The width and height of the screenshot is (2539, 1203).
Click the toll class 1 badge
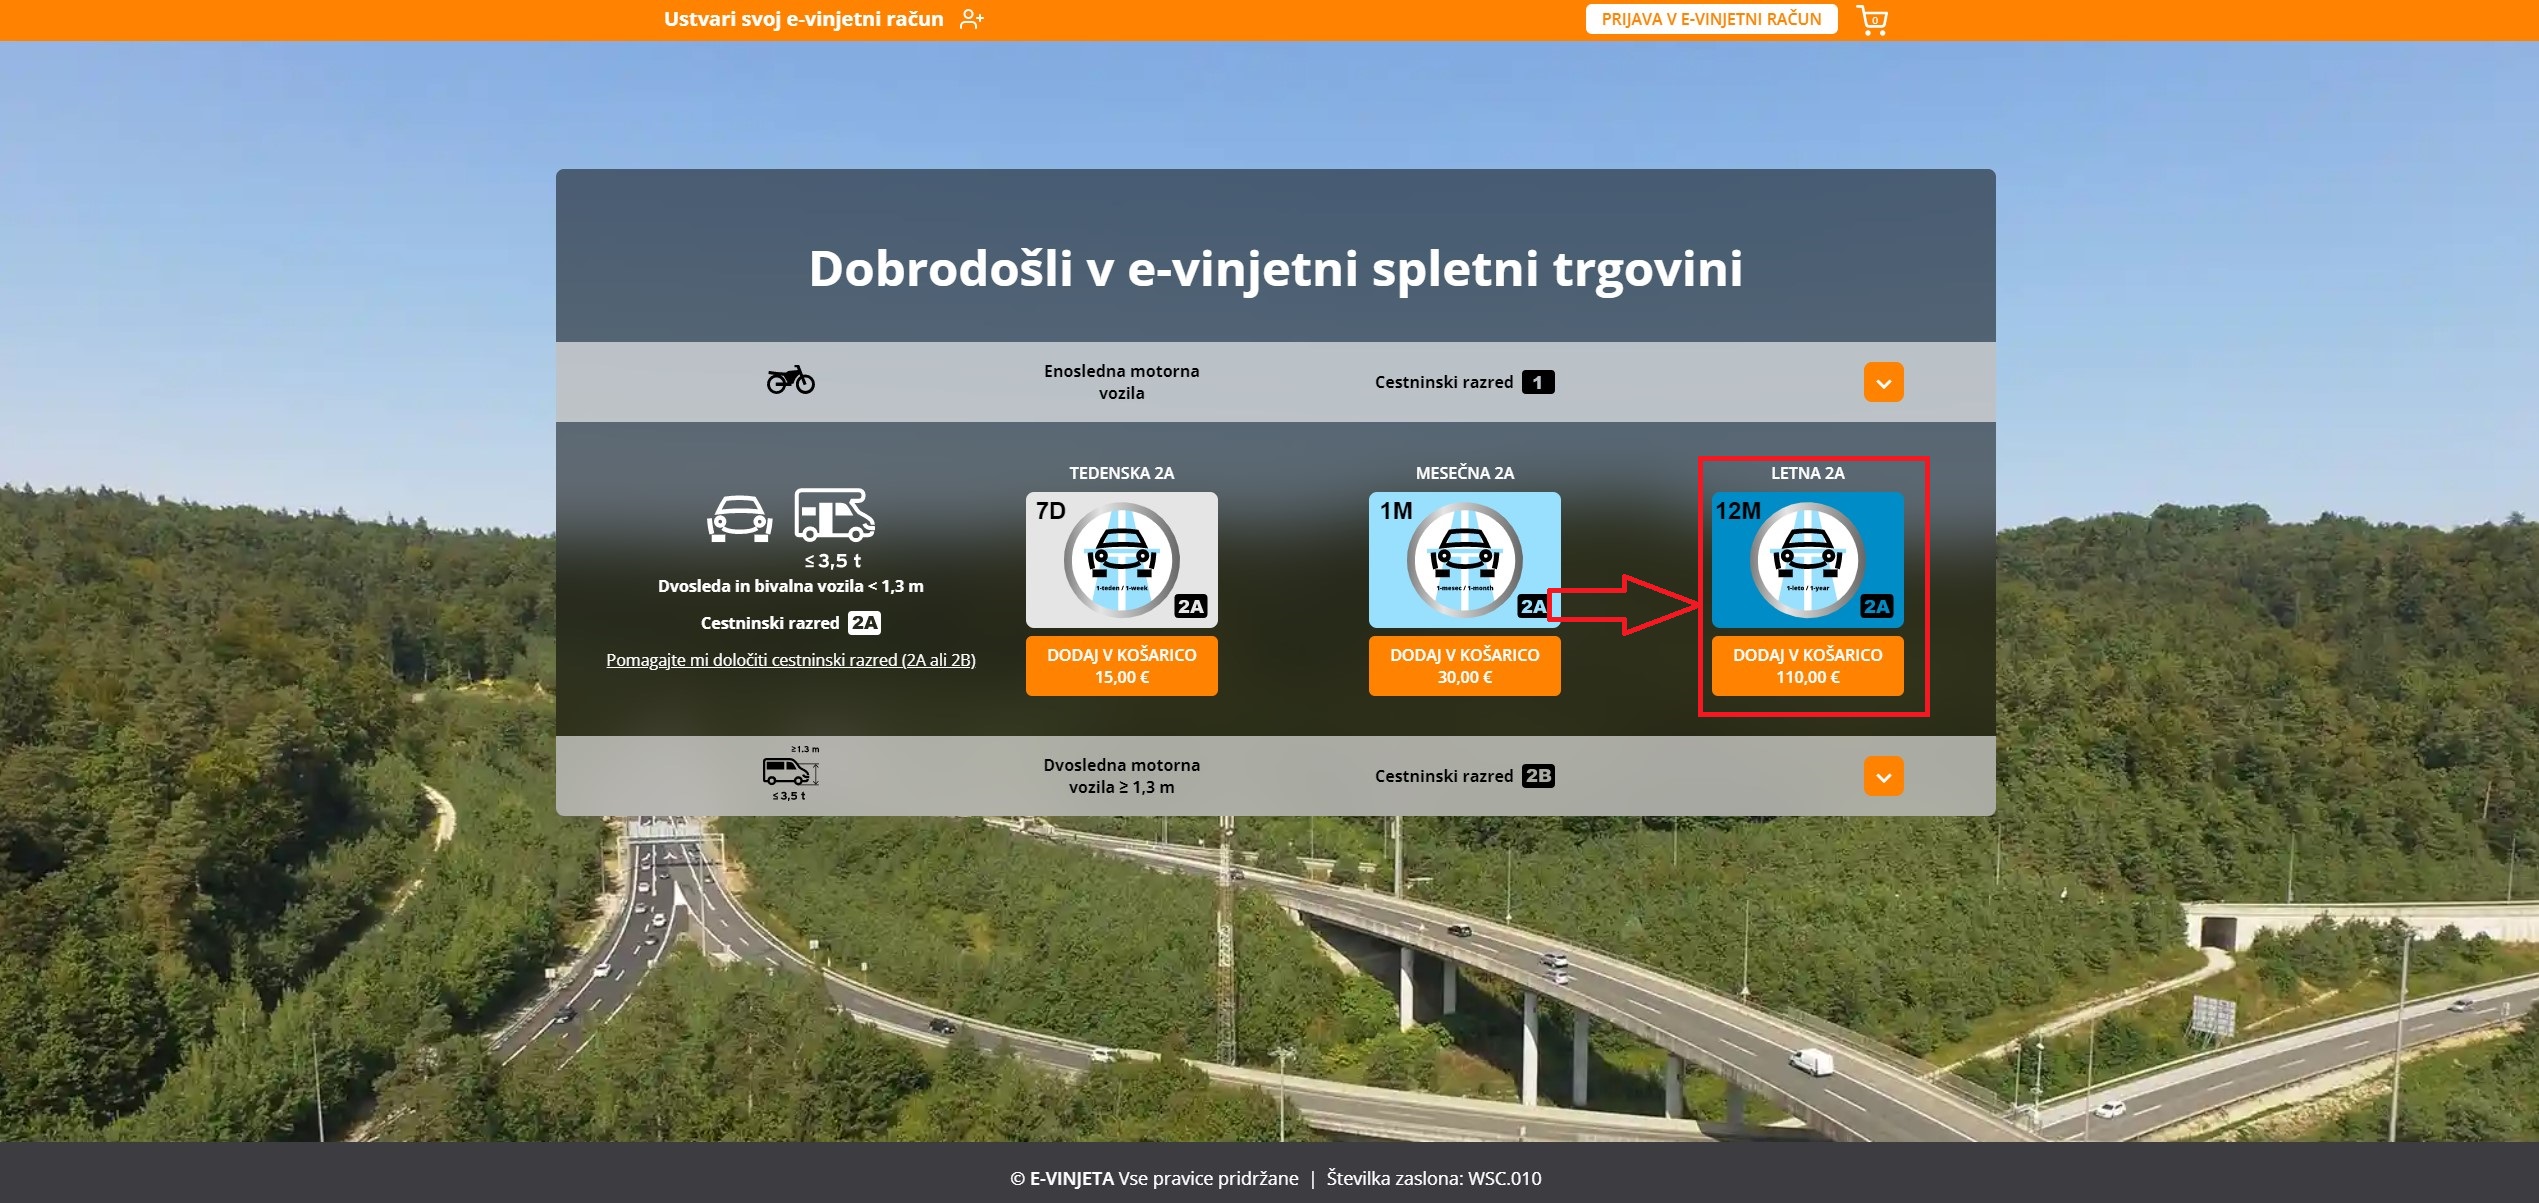coord(1537,382)
